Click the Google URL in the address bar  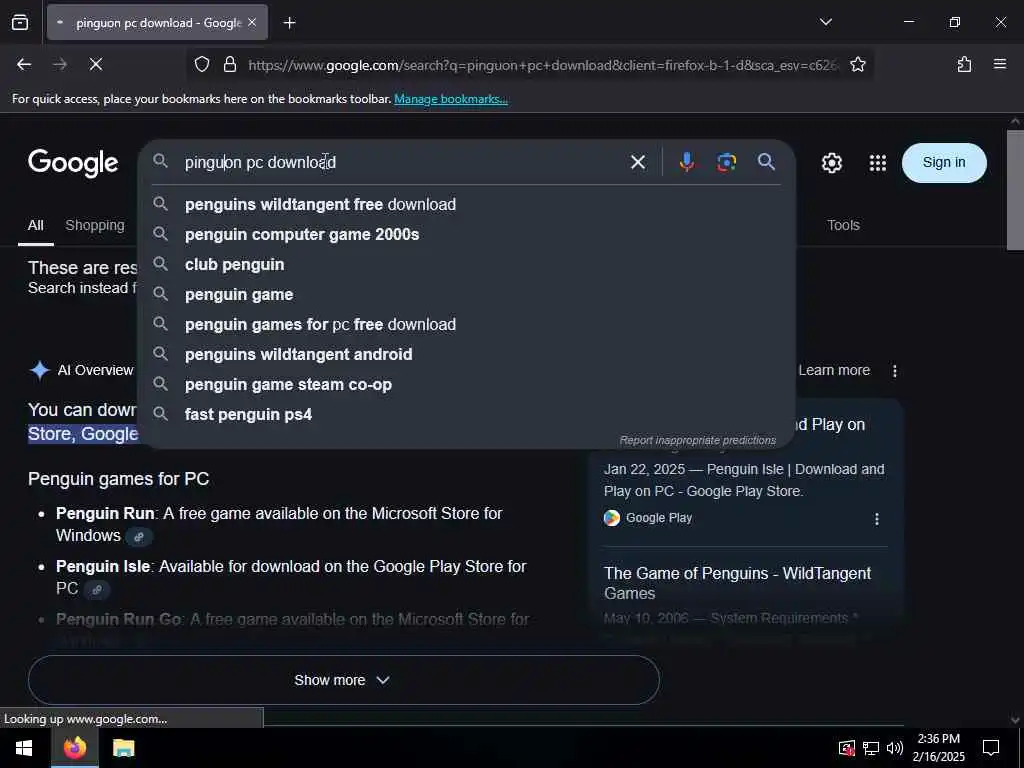(x=542, y=65)
